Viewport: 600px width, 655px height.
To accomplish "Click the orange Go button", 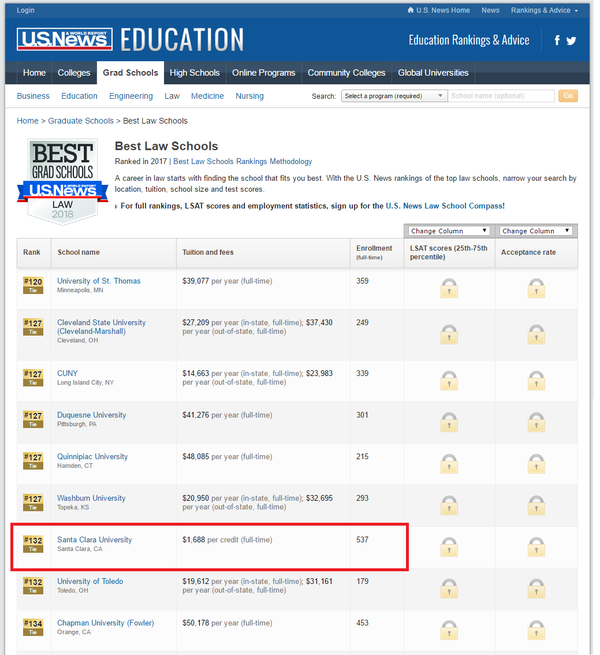I will [568, 96].
